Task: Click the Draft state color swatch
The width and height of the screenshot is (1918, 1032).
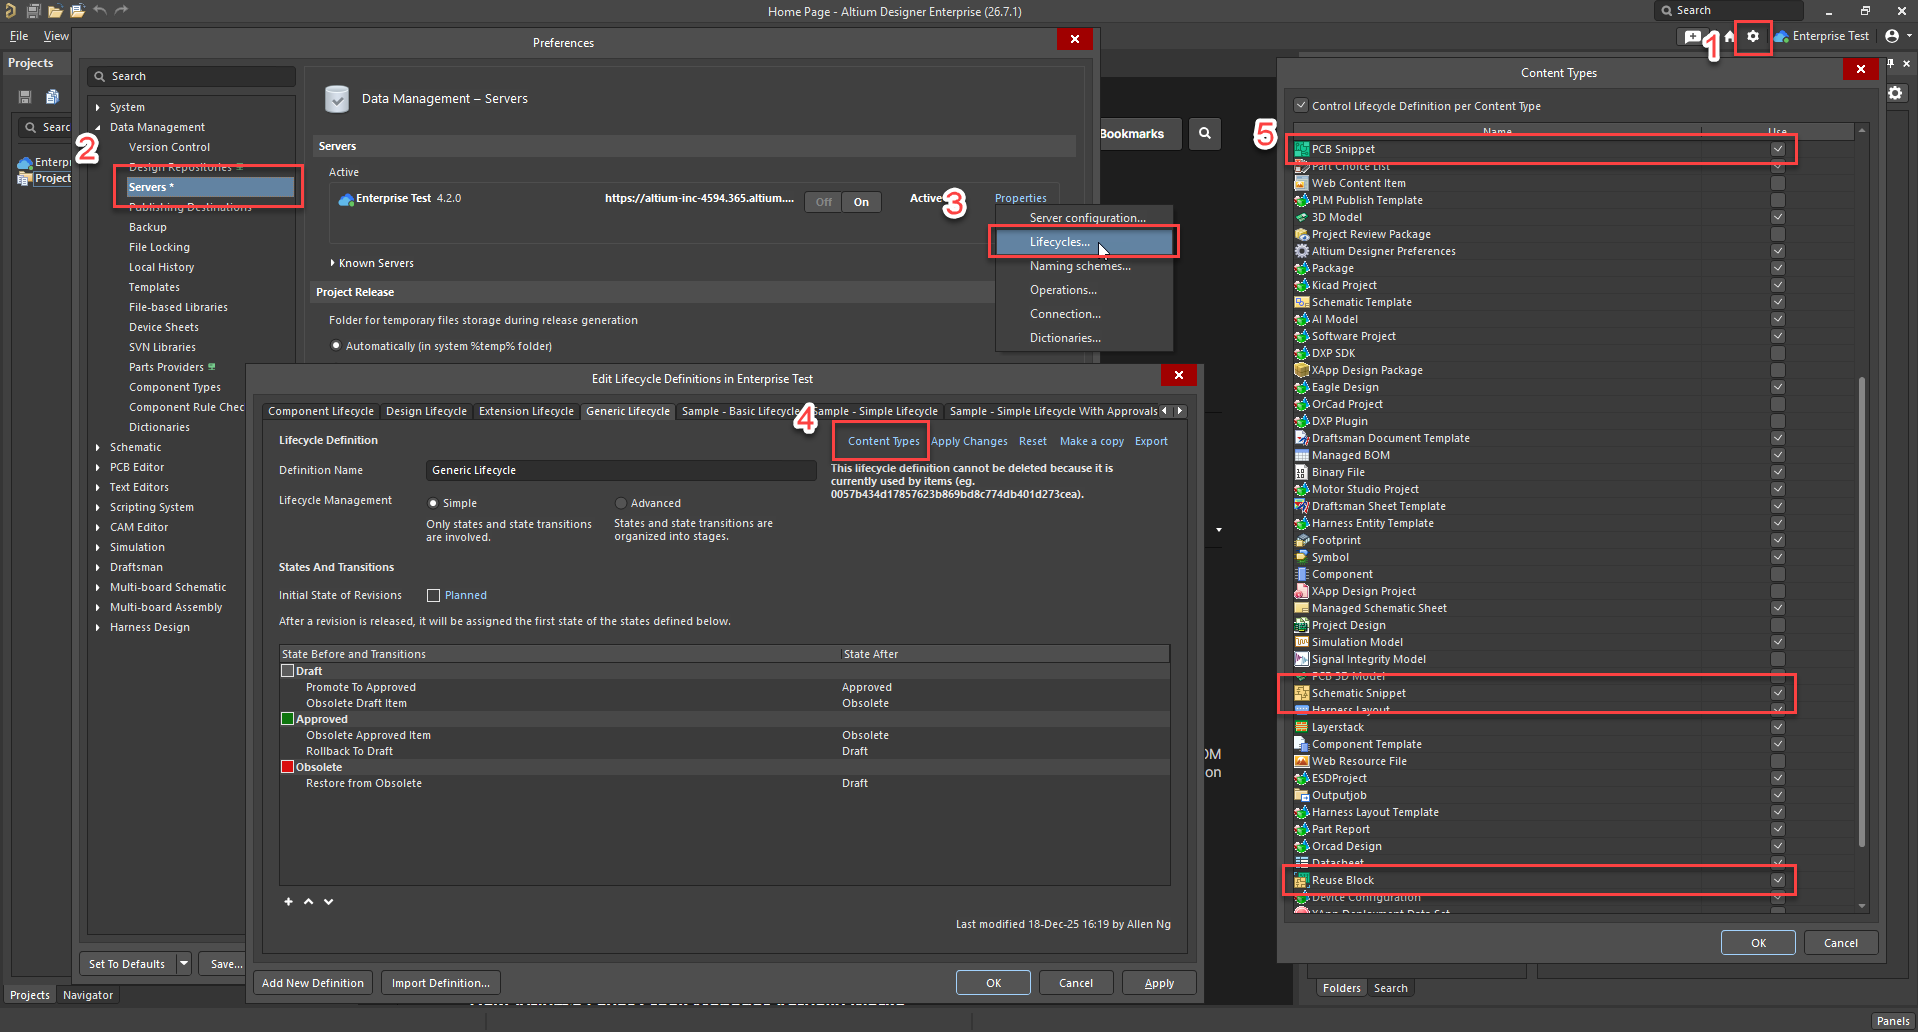Action: 288,671
